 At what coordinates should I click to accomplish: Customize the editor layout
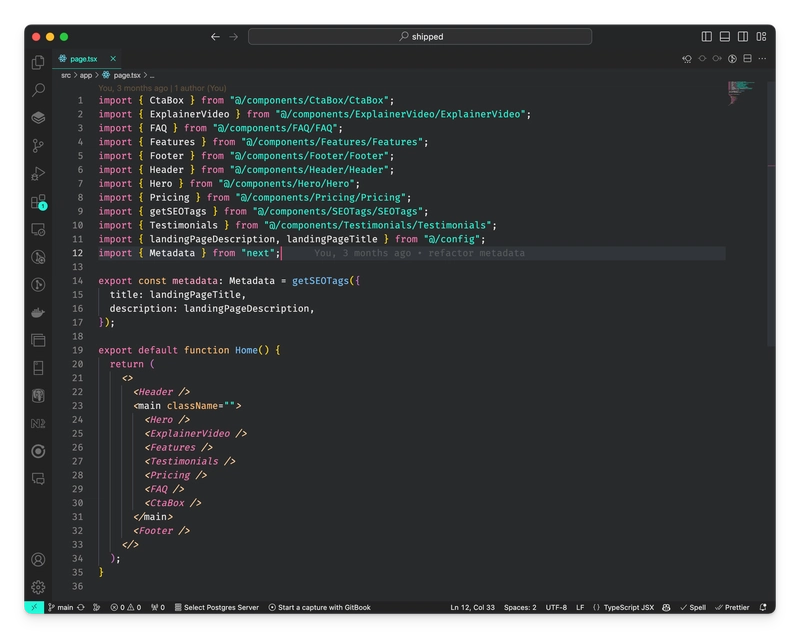761,36
